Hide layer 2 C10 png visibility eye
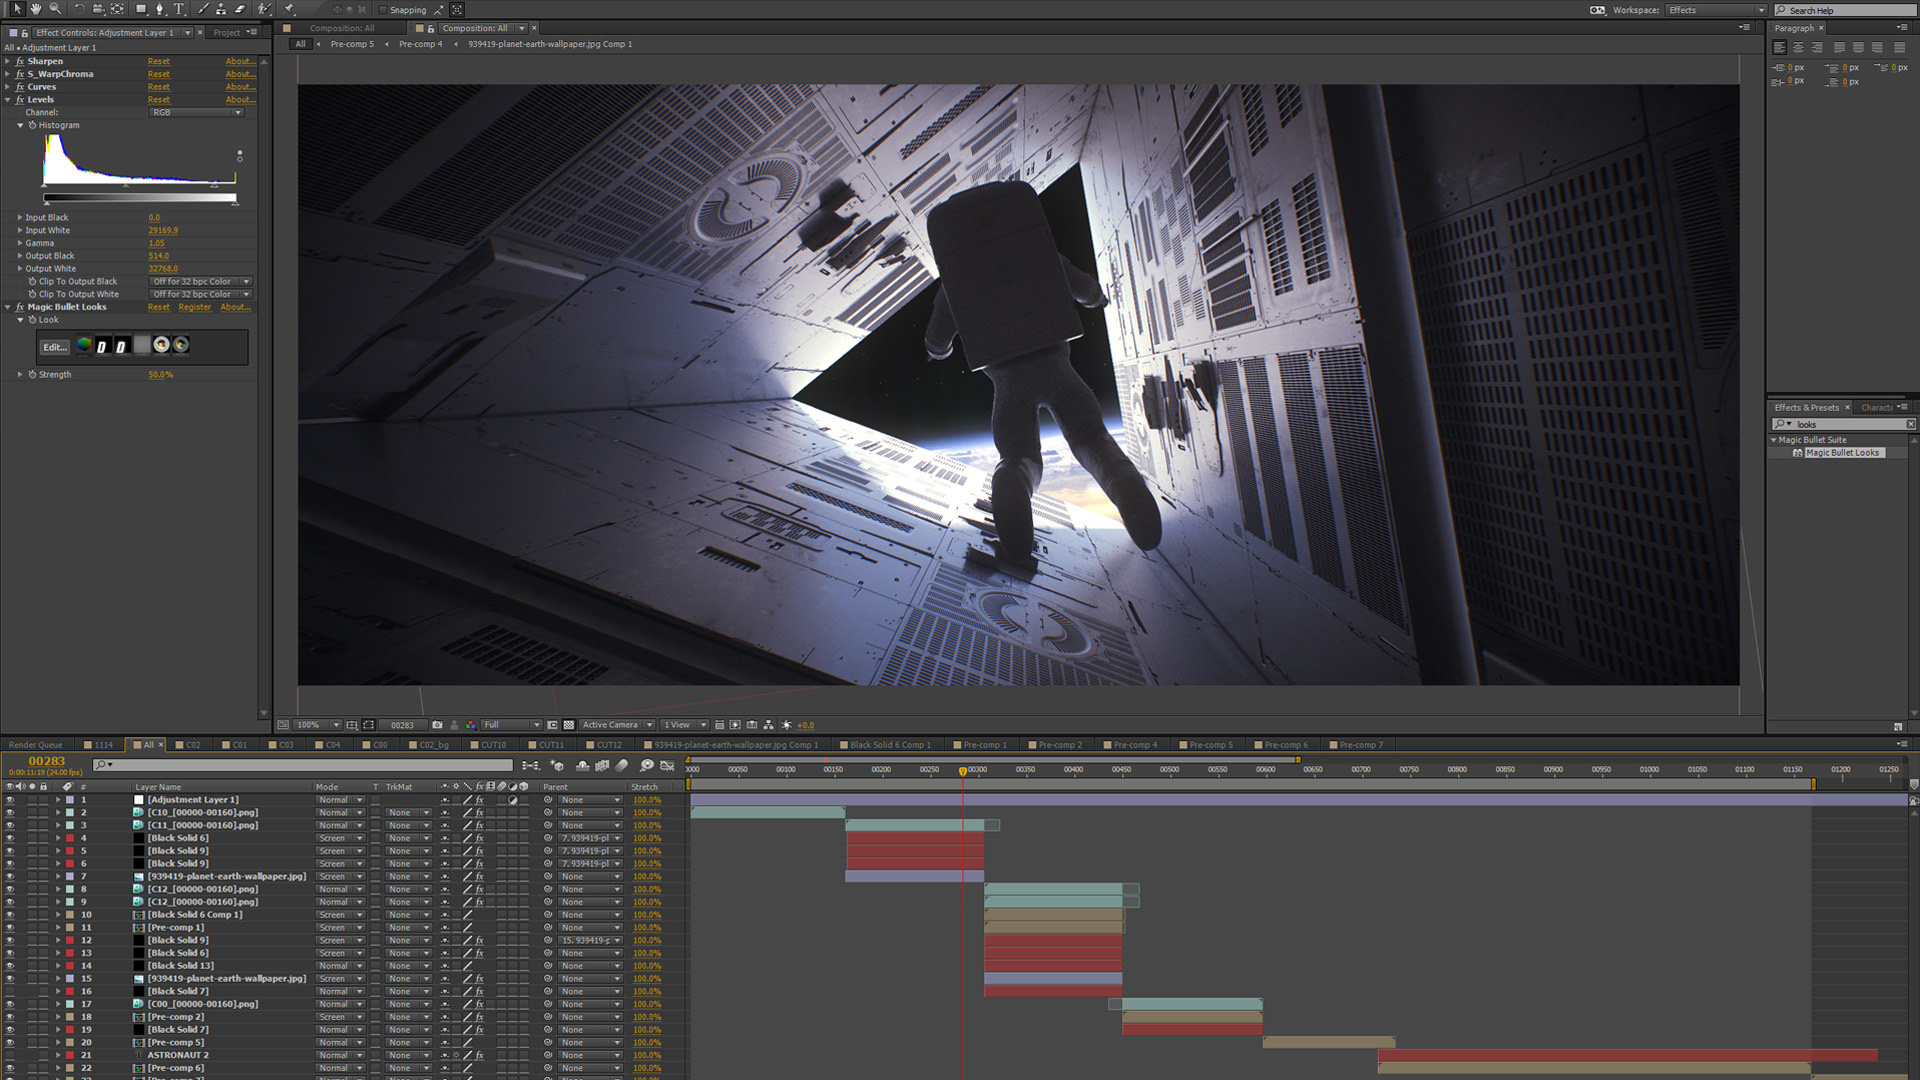Screen dimensions: 1920x1080 click(10, 813)
